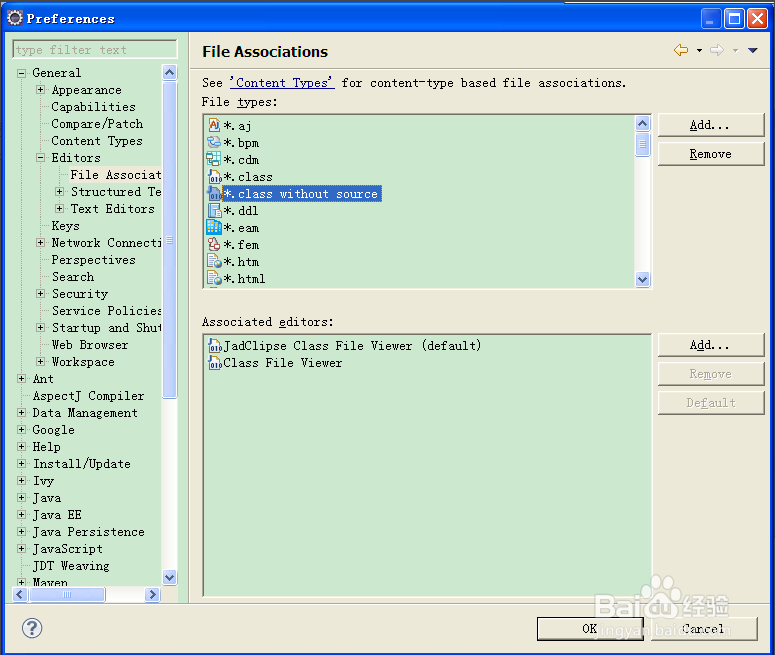The width and height of the screenshot is (775, 655).
Task: Expand the Ant node
Action: coord(21,378)
